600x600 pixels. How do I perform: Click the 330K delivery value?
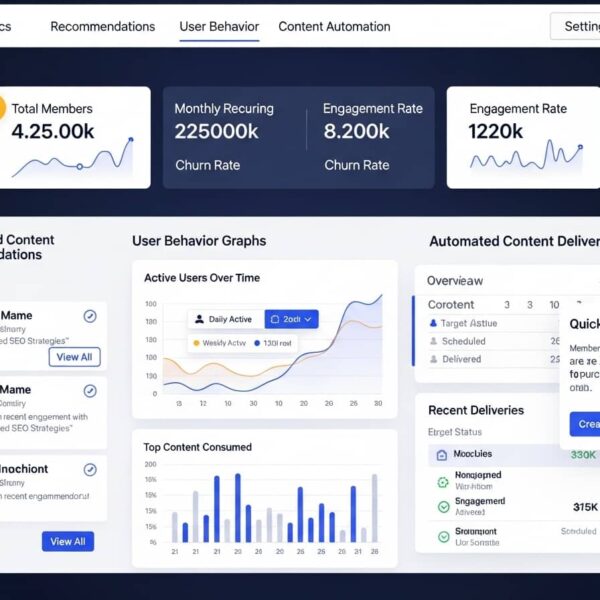pyautogui.click(x=583, y=455)
